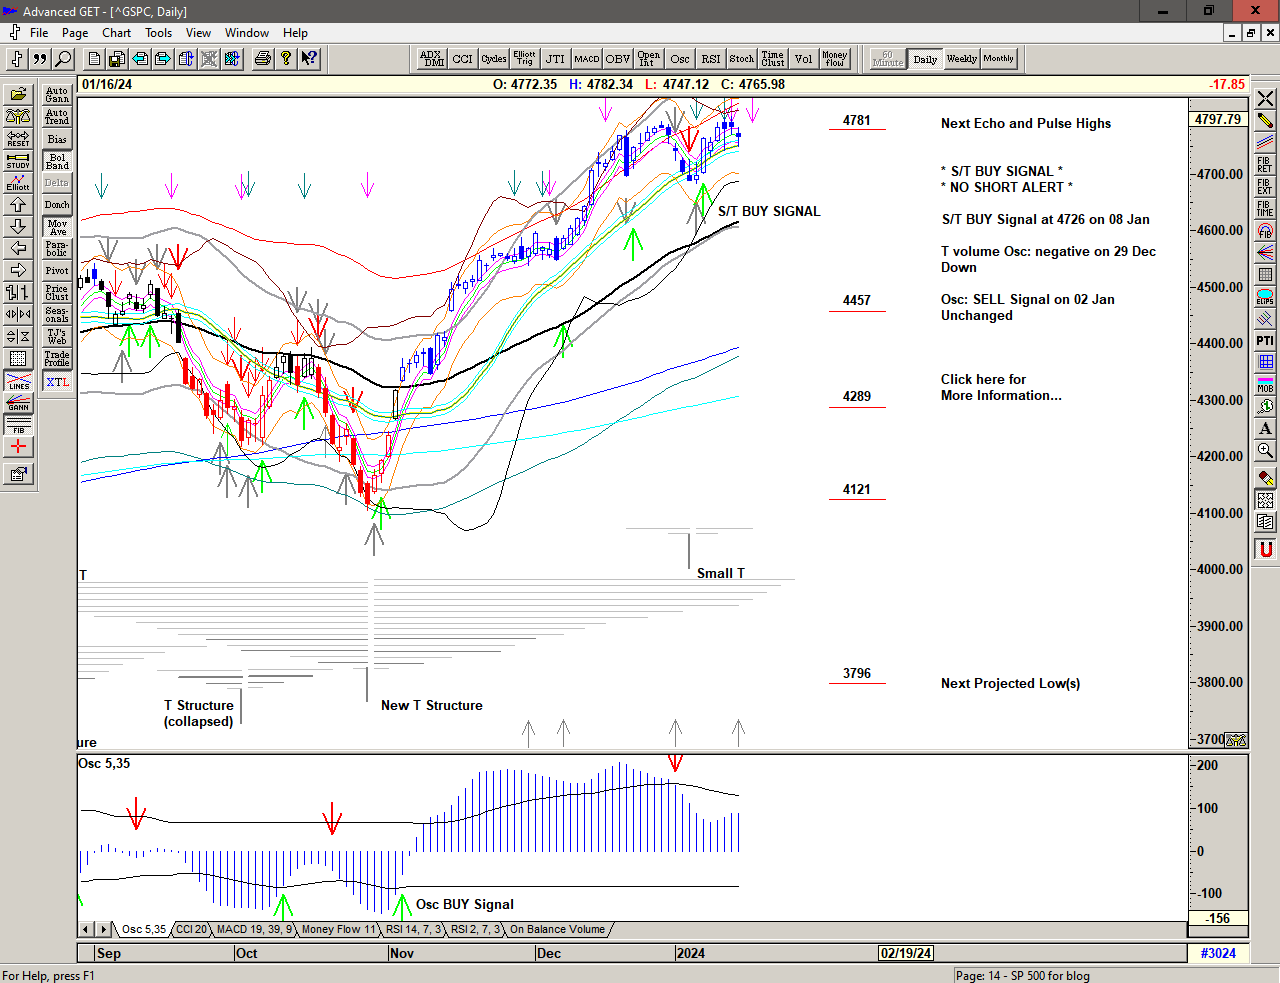Toggle the XTL indicator button
This screenshot has width=1280, height=983.
tap(57, 382)
